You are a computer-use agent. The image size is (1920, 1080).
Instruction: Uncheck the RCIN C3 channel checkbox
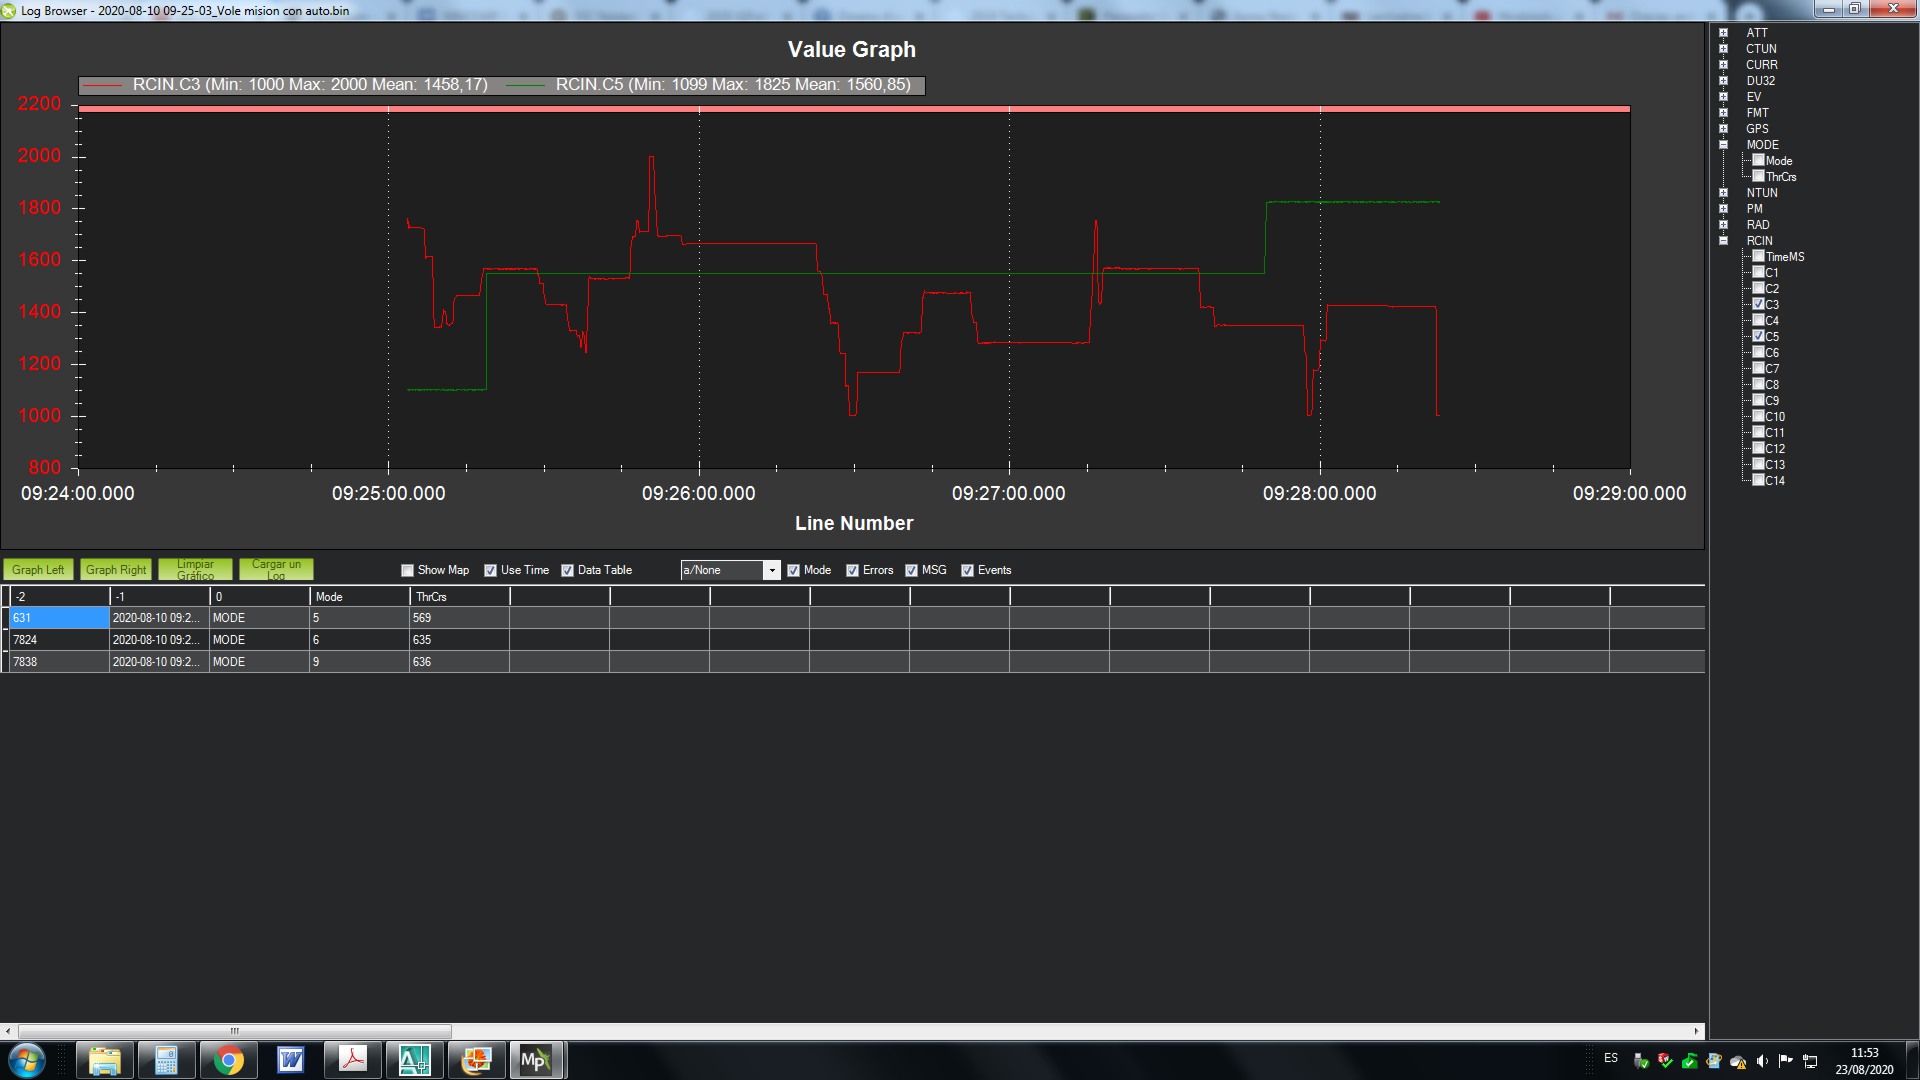pos(1759,304)
